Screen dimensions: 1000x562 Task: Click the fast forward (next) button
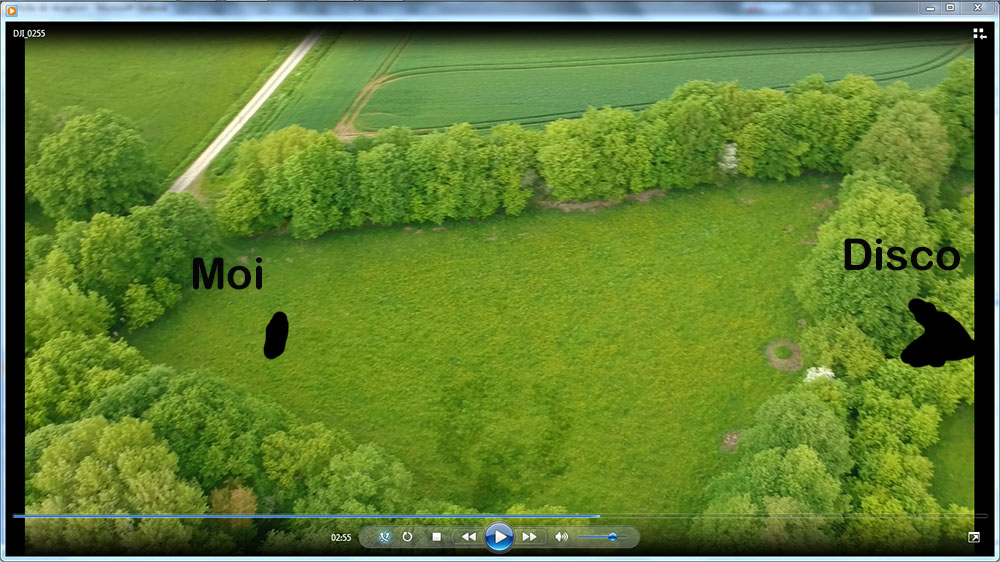pos(530,537)
